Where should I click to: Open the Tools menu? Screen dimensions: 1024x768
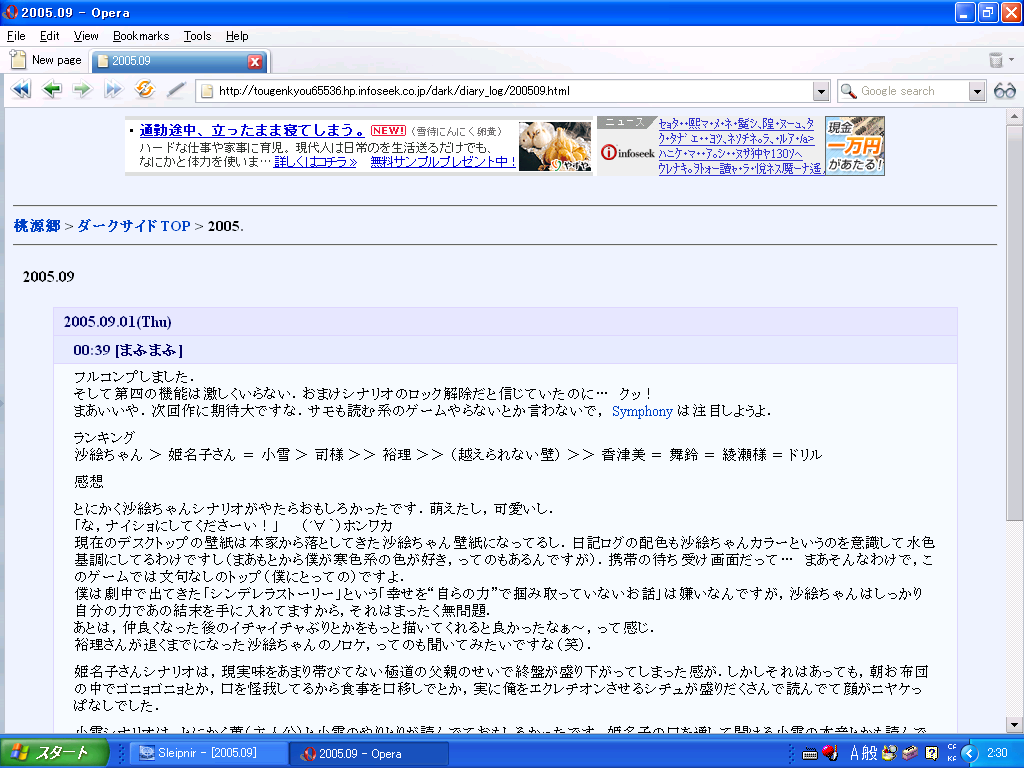point(197,36)
